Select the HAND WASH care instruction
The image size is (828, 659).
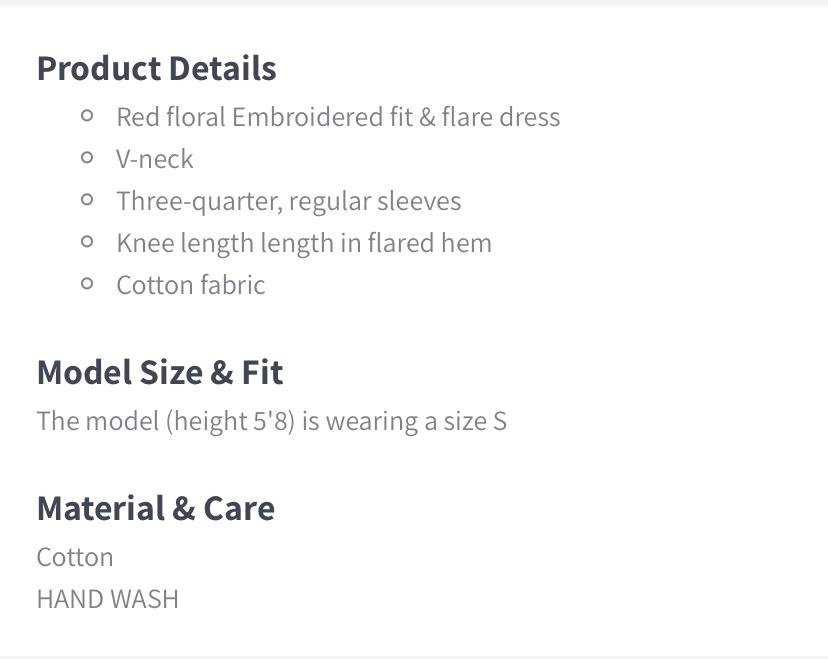(107, 599)
